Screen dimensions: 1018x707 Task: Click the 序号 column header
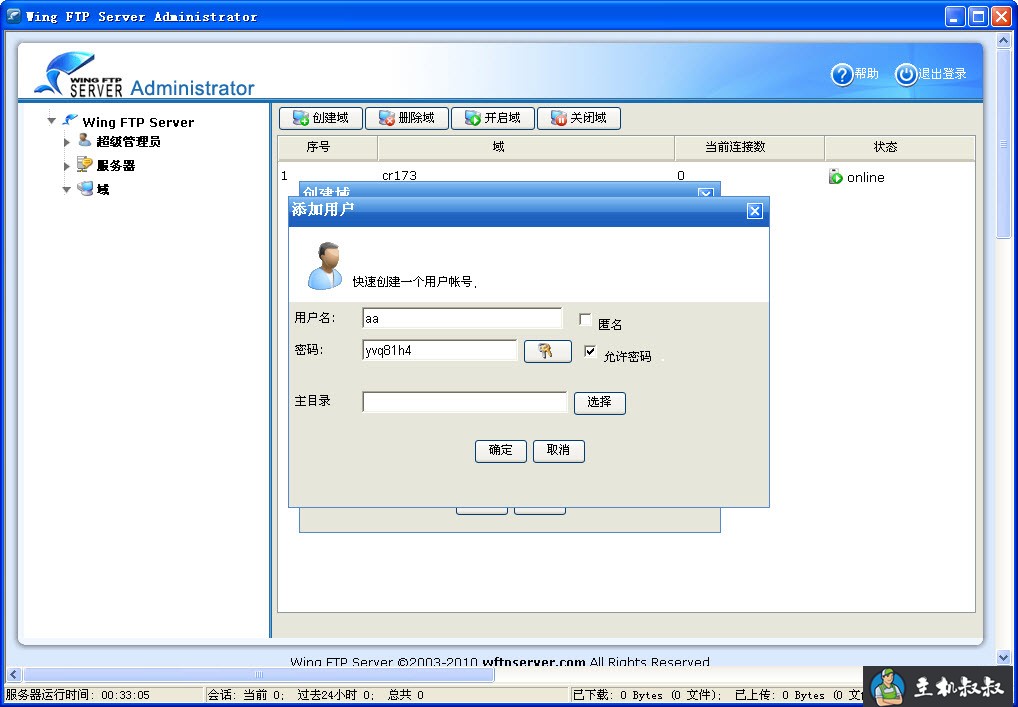point(327,147)
